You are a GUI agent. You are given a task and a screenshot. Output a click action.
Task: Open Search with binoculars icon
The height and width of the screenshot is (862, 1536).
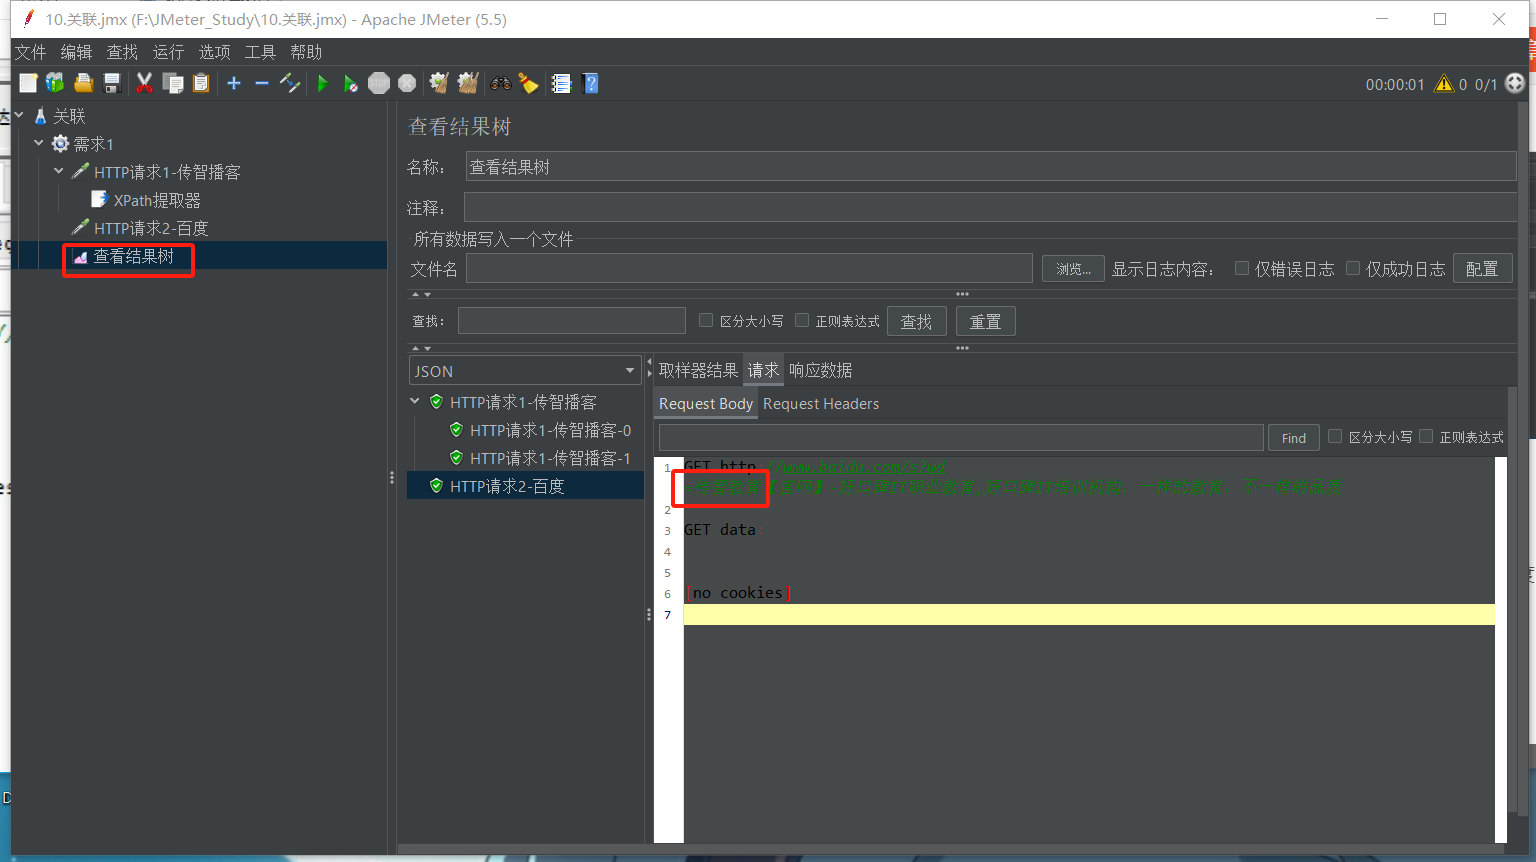[501, 83]
